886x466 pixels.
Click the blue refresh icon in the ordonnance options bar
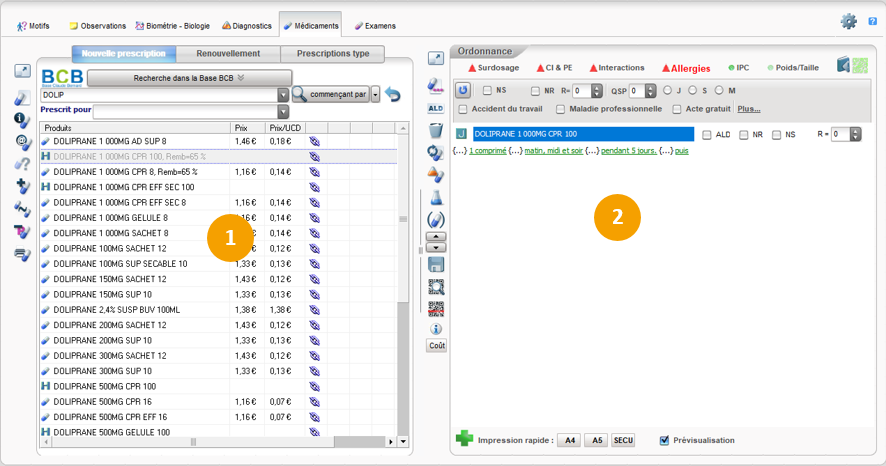463,90
